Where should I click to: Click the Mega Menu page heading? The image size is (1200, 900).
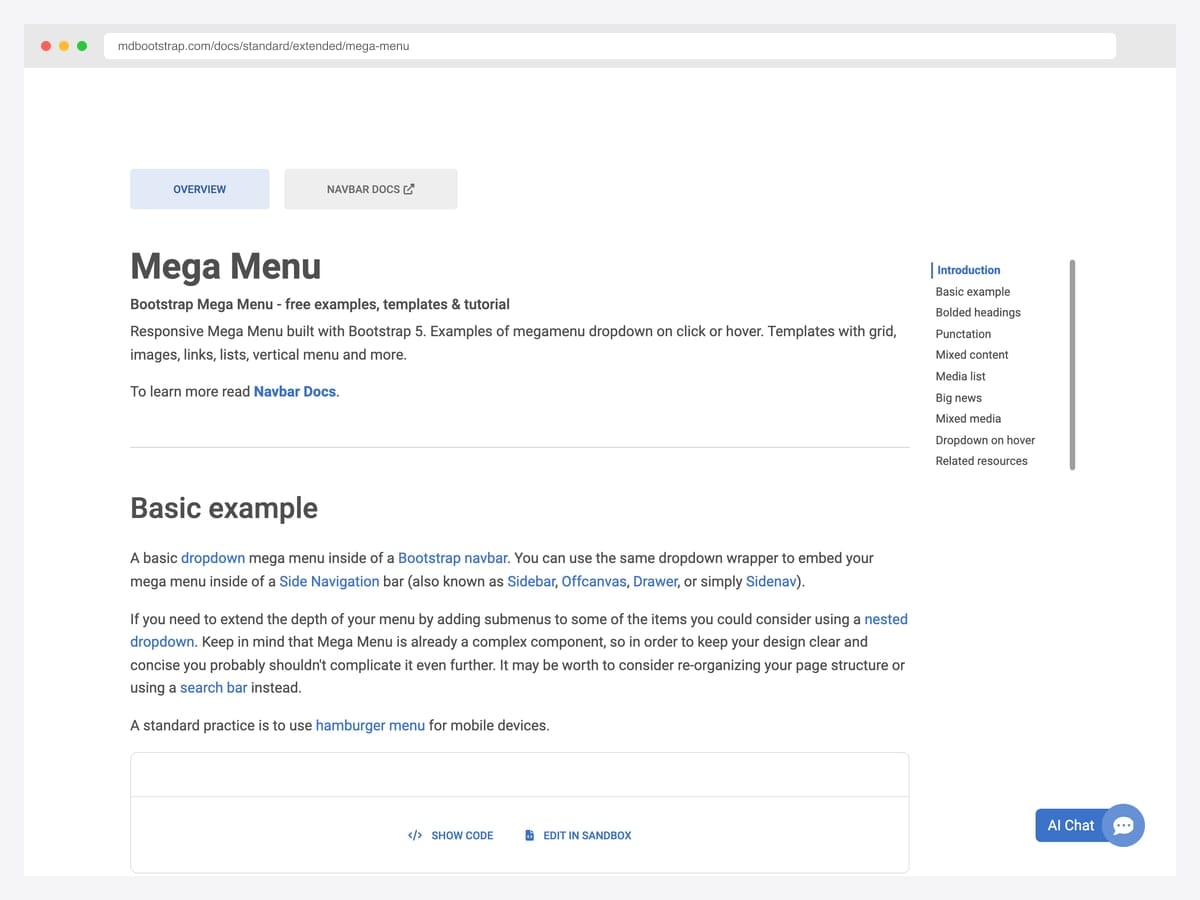pyautogui.click(x=226, y=266)
